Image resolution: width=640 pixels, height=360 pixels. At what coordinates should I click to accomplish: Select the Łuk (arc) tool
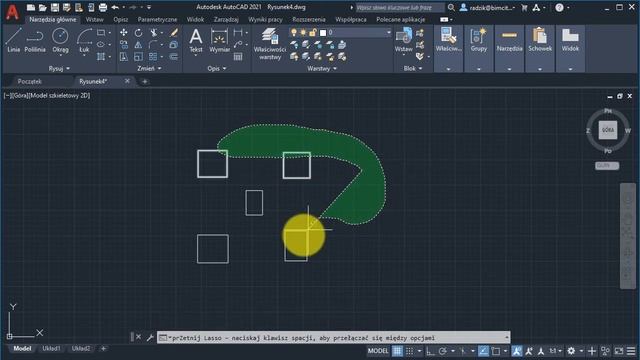click(x=84, y=40)
